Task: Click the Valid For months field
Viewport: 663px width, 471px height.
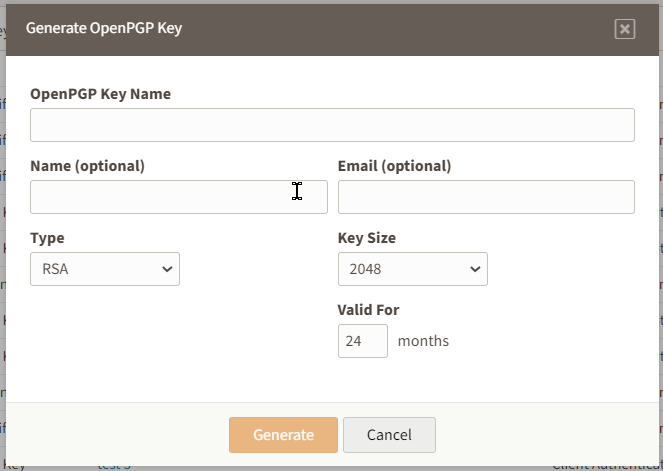Action: pyautogui.click(x=363, y=341)
